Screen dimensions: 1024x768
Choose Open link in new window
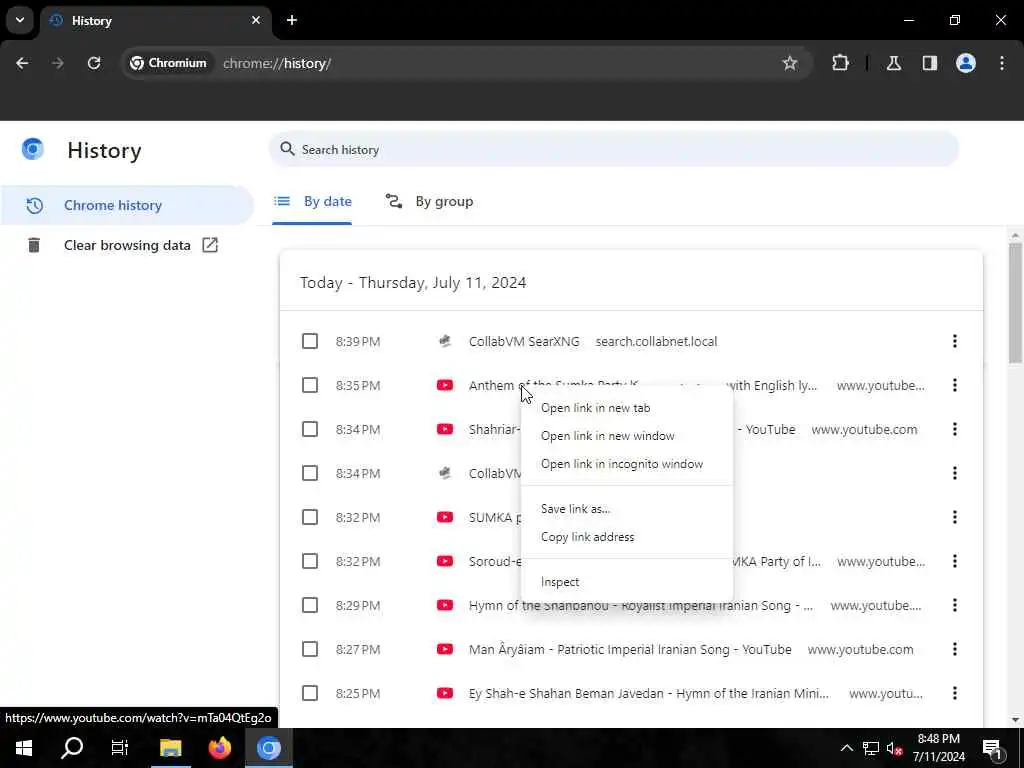627,436
